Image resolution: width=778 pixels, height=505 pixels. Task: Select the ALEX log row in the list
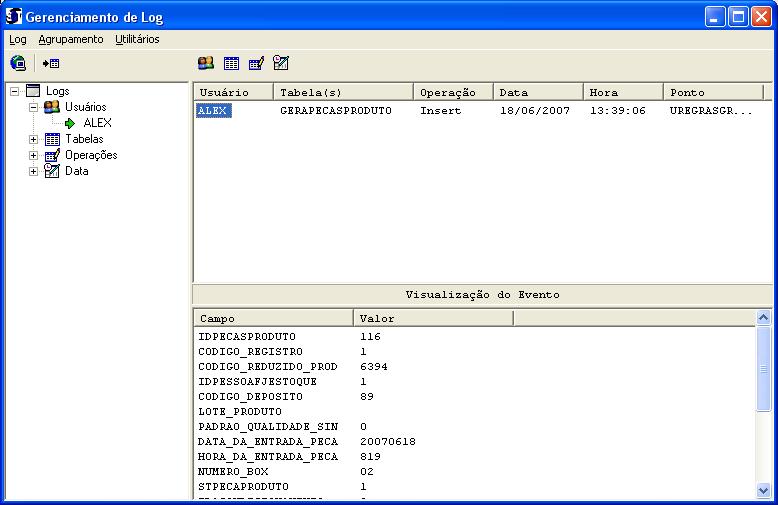click(x=213, y=111)
